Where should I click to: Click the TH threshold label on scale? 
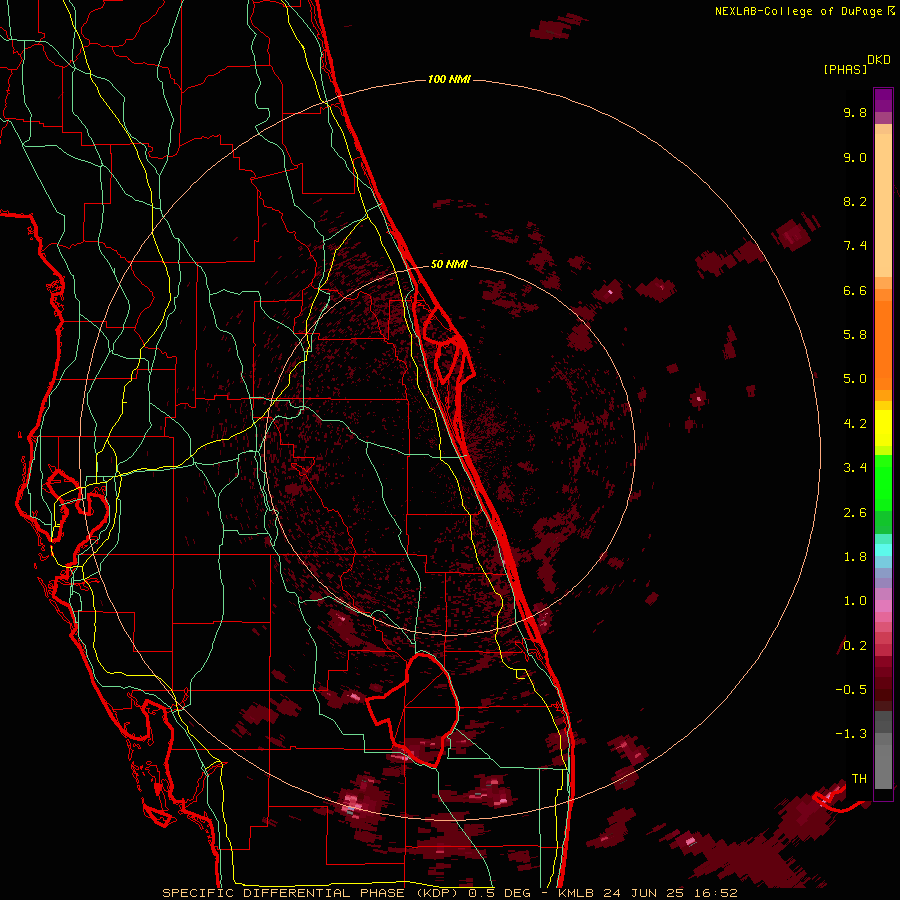pyautogui.click(x=859, y=779)
